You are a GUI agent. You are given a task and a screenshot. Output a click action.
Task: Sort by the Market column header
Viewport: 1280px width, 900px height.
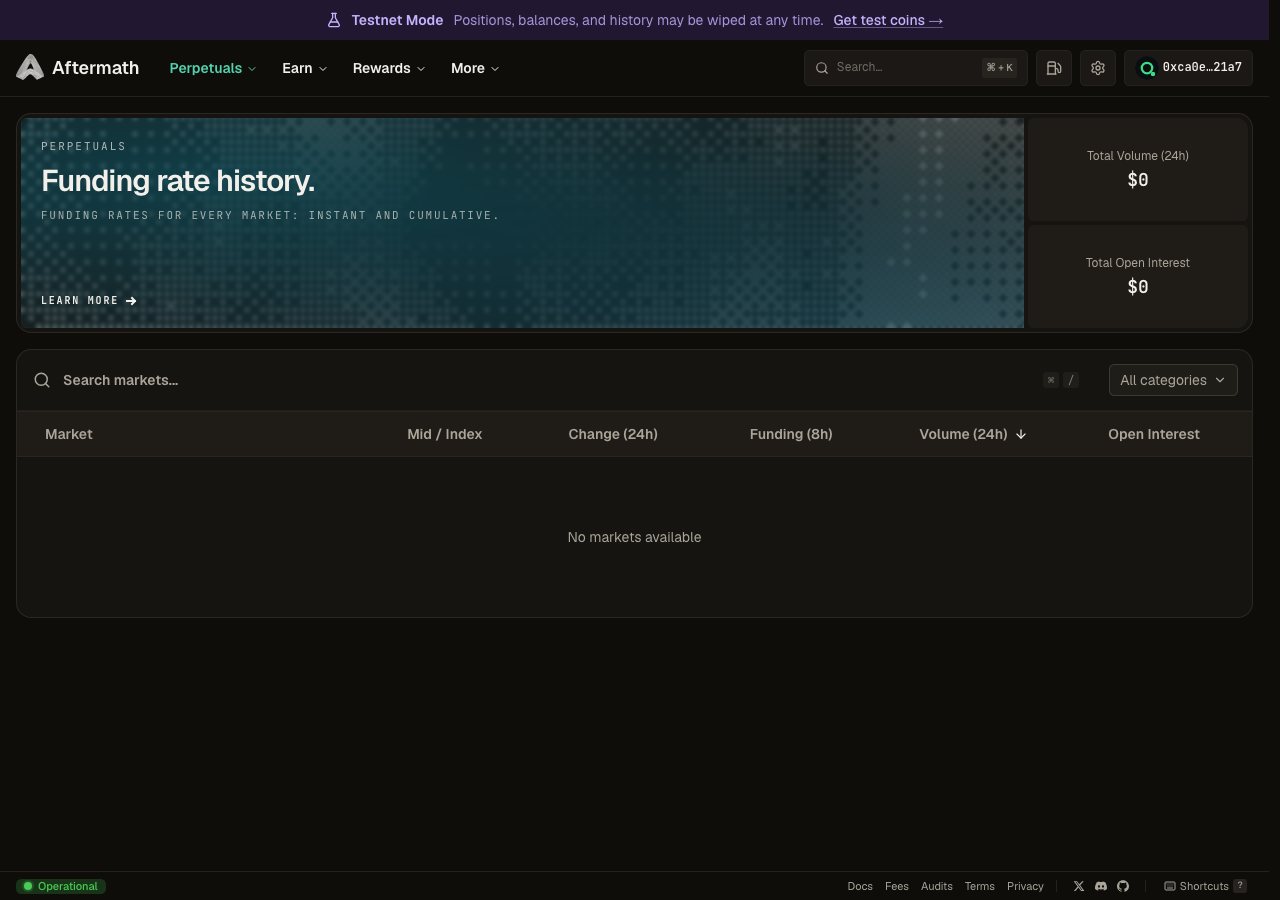pyautogui.click(x=69, y=434)
